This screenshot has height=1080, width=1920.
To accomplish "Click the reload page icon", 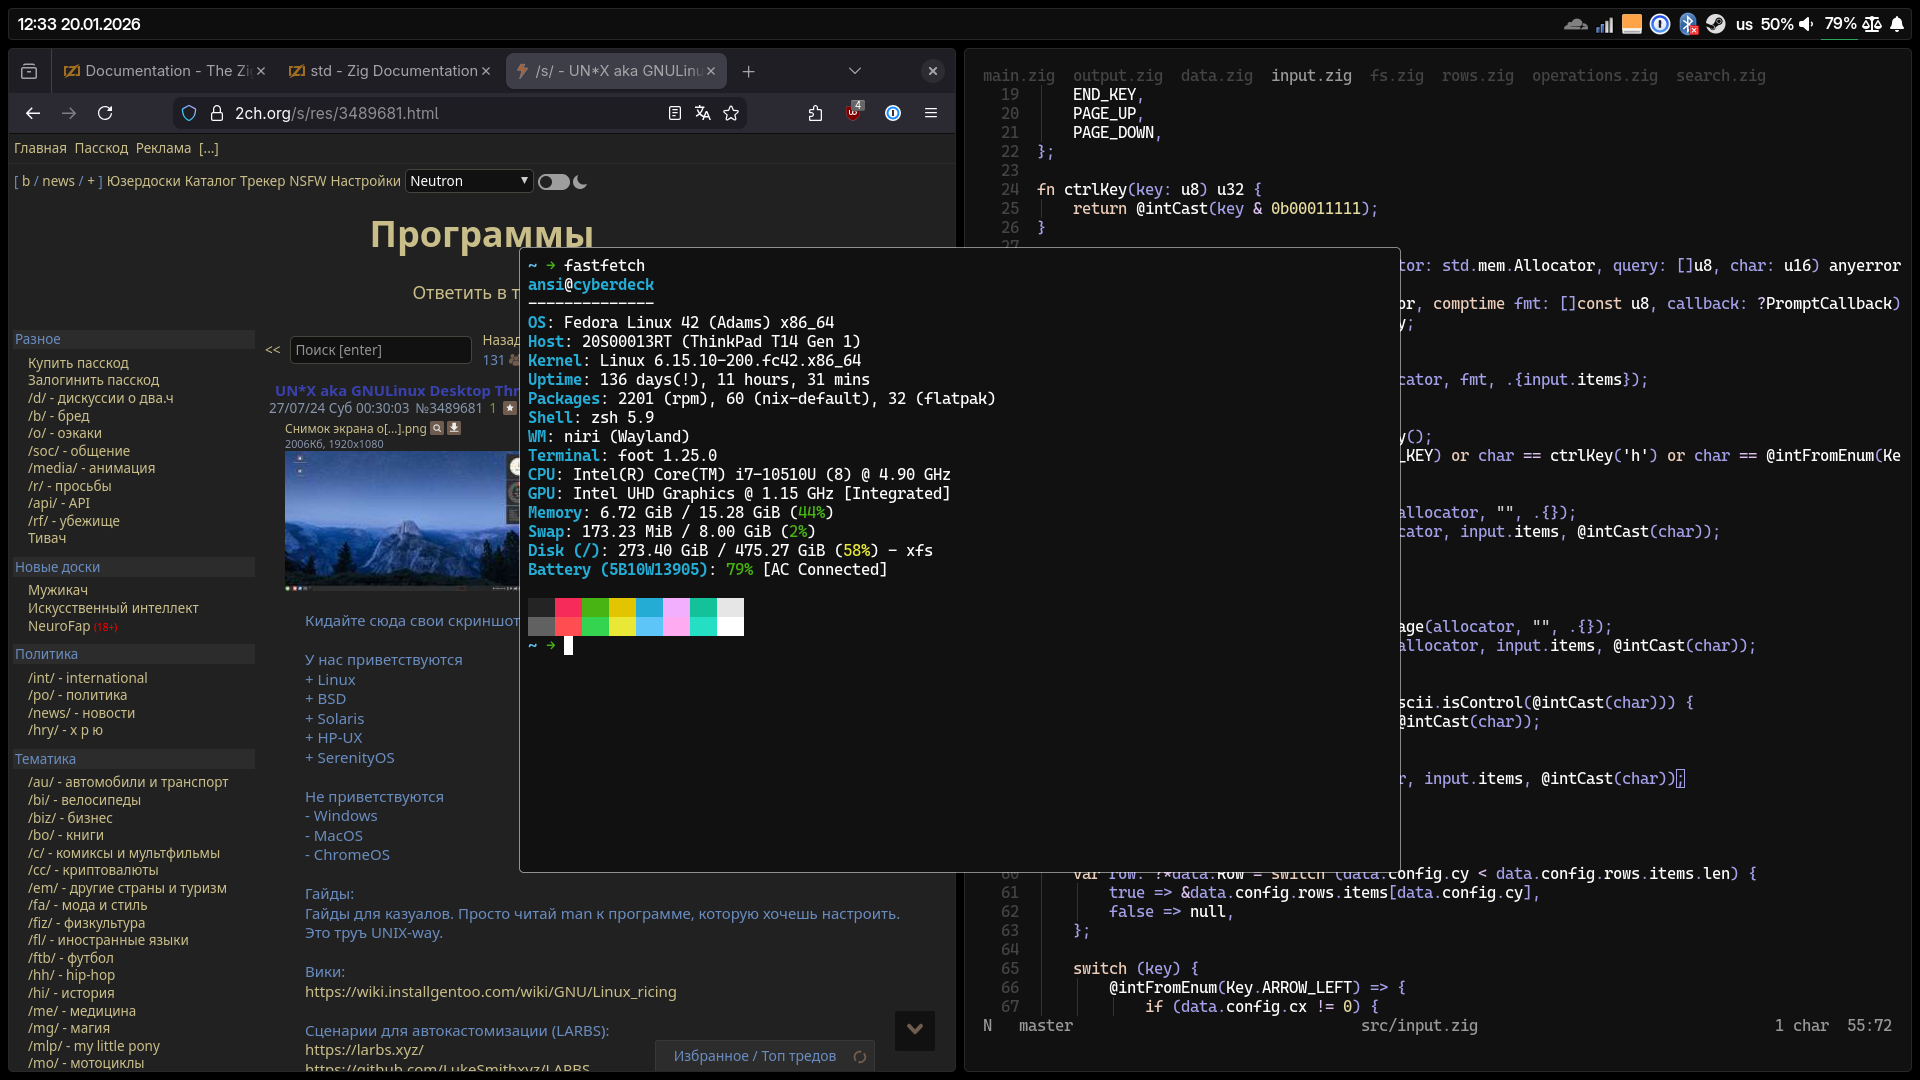I will pos(105,113).
